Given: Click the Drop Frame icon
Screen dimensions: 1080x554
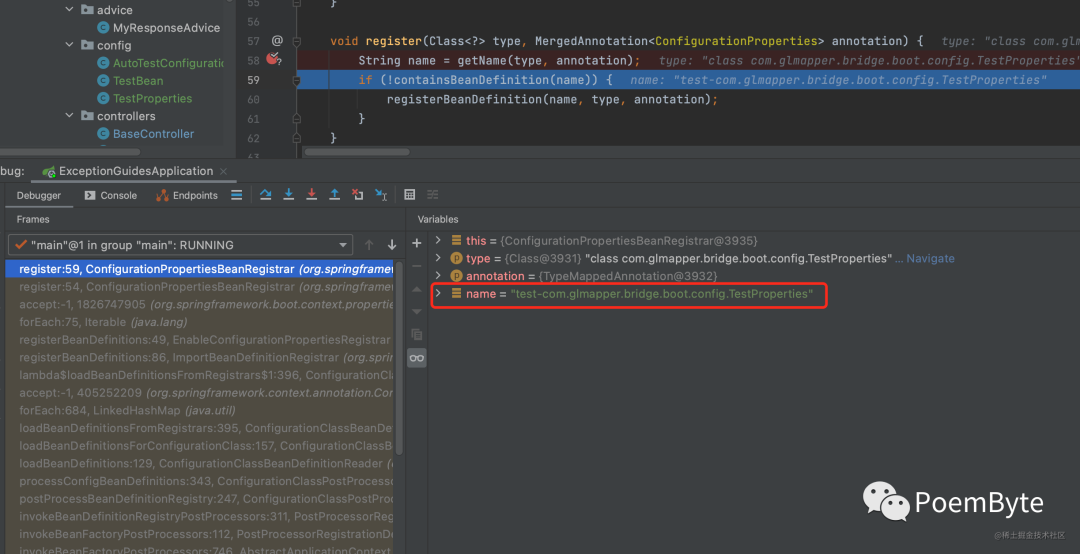Looking at the screenshot, I should coord(357,195).
